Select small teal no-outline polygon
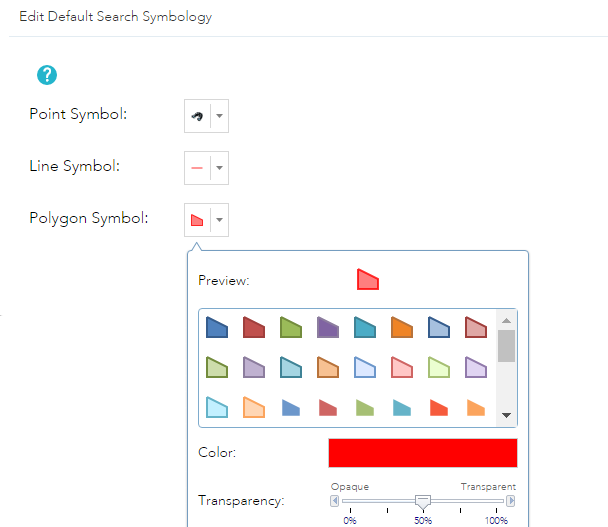608x527 pixels. tap(402, 408)
